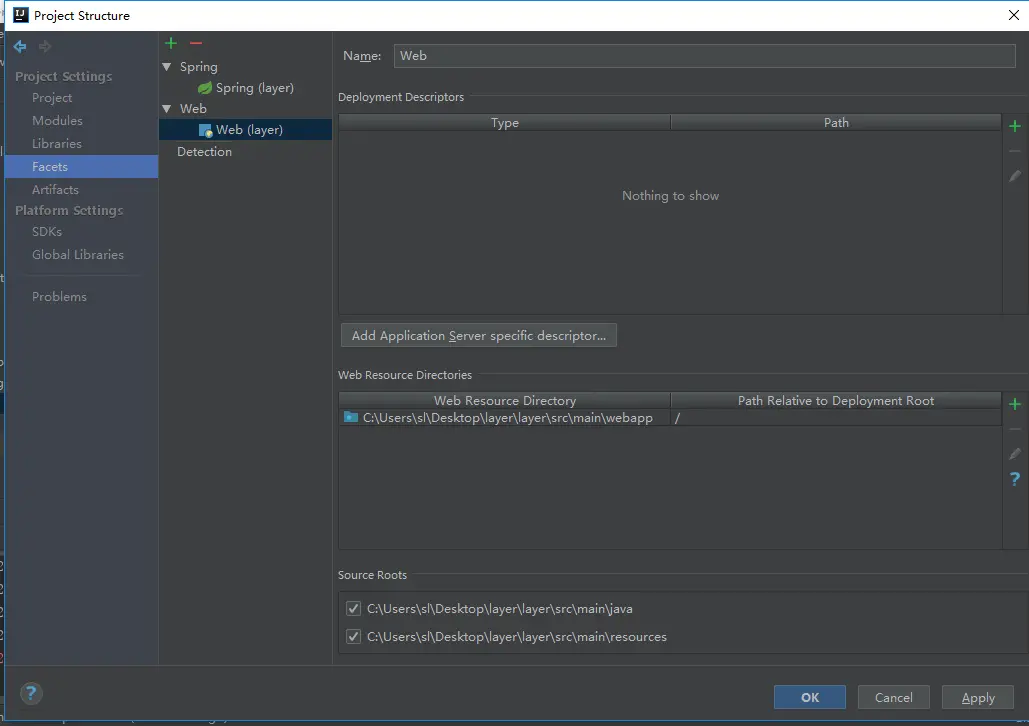Image resolution: width=1029 pixels, height=726 pixels.
Task: Collapse the Spring facet group
Action: click(167, 67)
